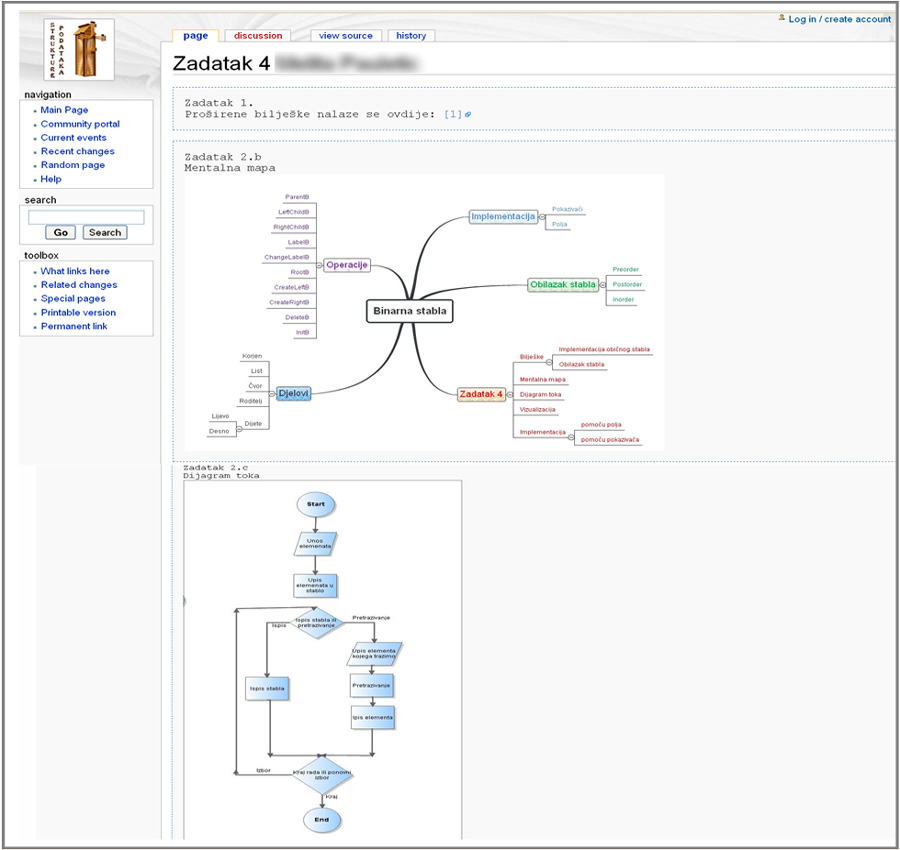900x850 pixels.
Task: Click the Strukture Podataka wiki logo
Action: pyautogui.click(x=79, y=49)
